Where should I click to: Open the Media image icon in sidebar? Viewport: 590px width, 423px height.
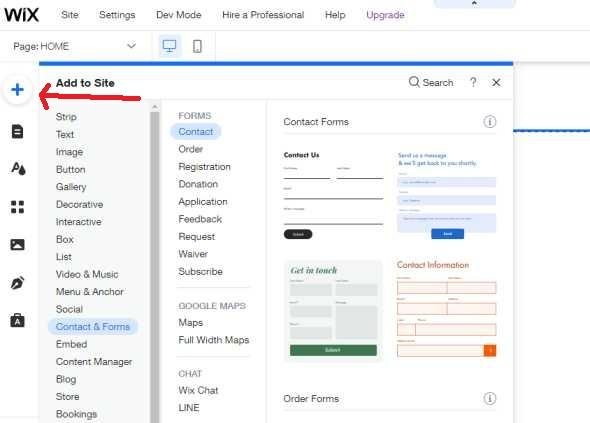[17, 245]
